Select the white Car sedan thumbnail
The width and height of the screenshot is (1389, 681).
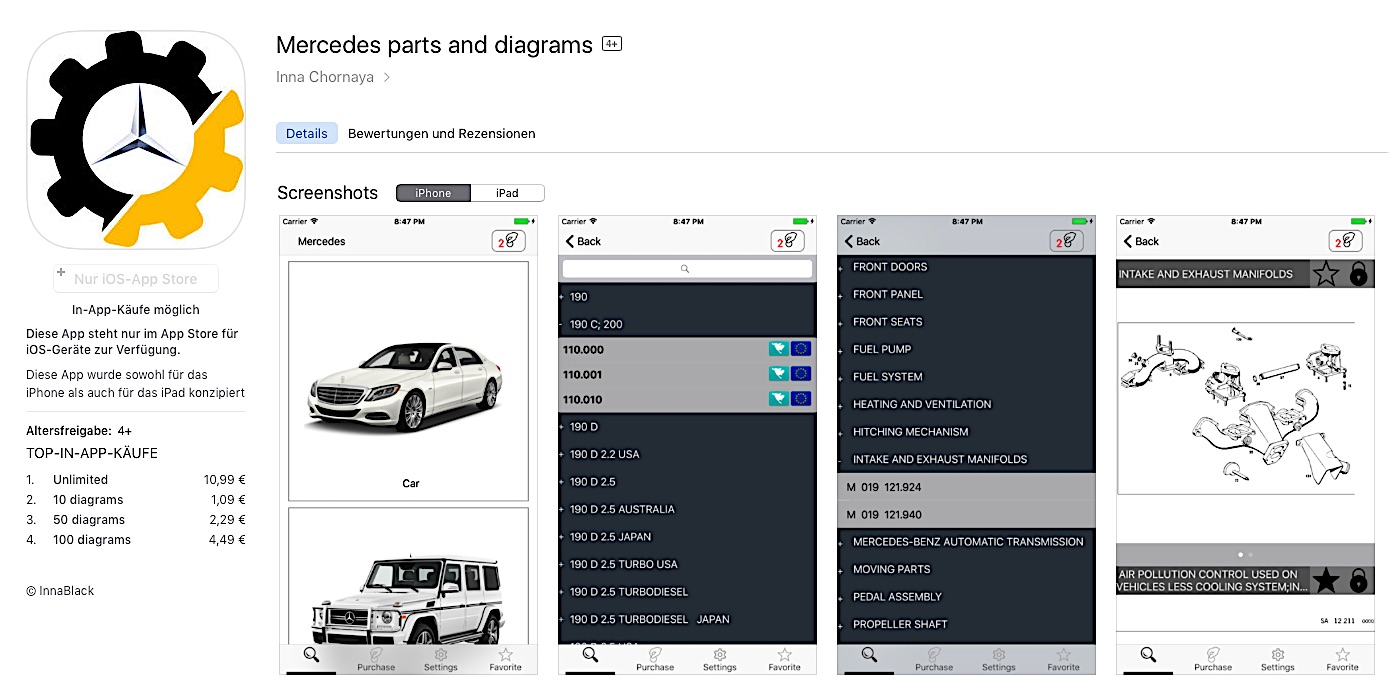click(x=408, y=381)
